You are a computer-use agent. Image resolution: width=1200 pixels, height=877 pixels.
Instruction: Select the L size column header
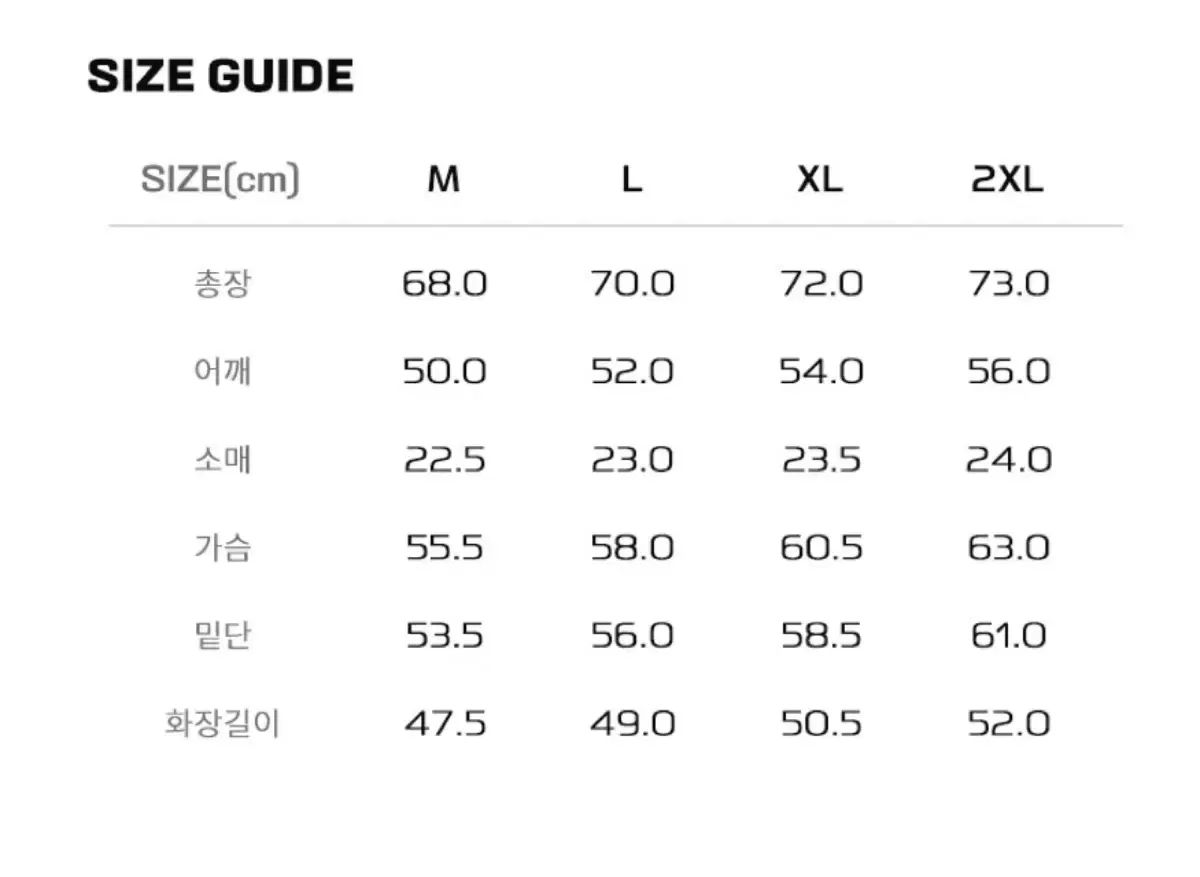click(x=631, y=180)
